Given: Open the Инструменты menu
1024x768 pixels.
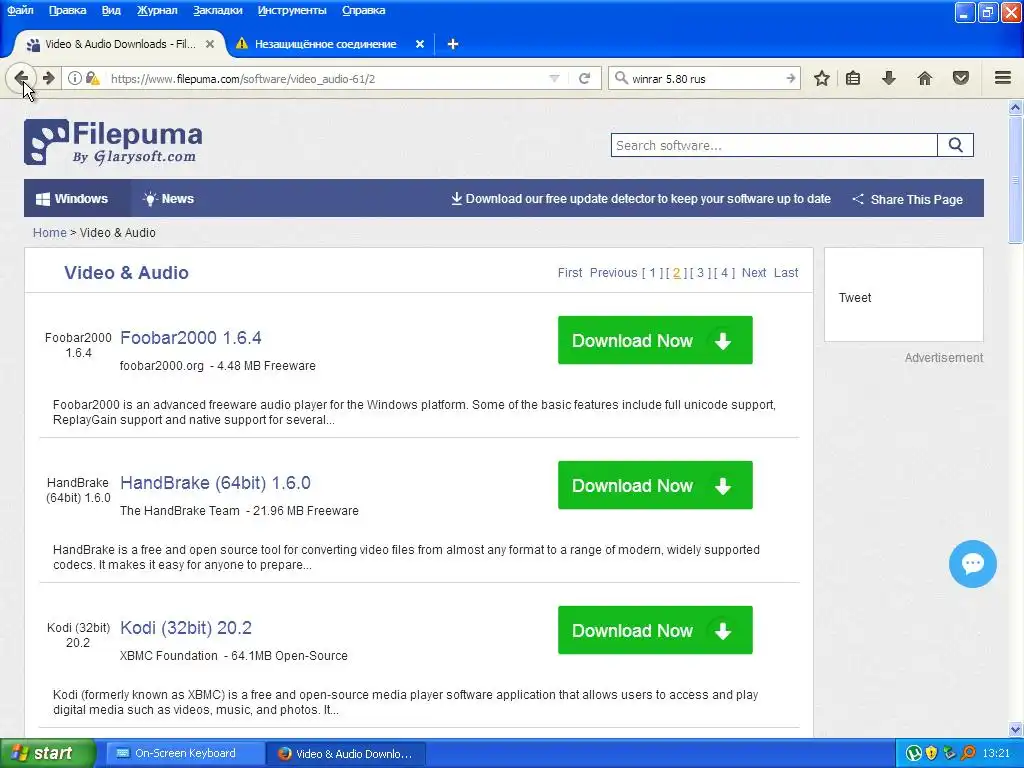Looking at the screenshot, I should (x=292, y=10).
